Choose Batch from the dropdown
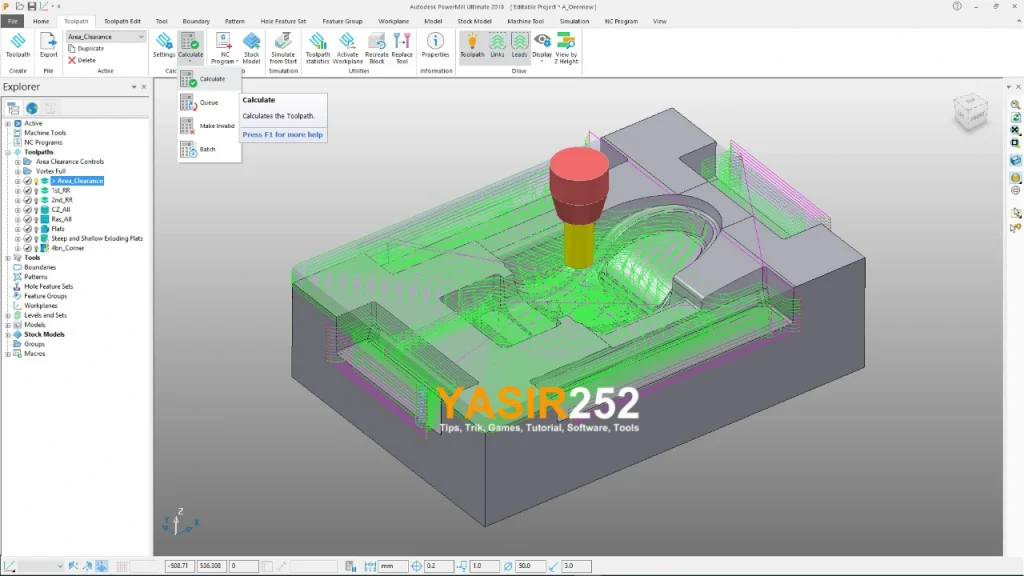The width and height of the screenshot is (1024, 576). [x=209, y=150]
